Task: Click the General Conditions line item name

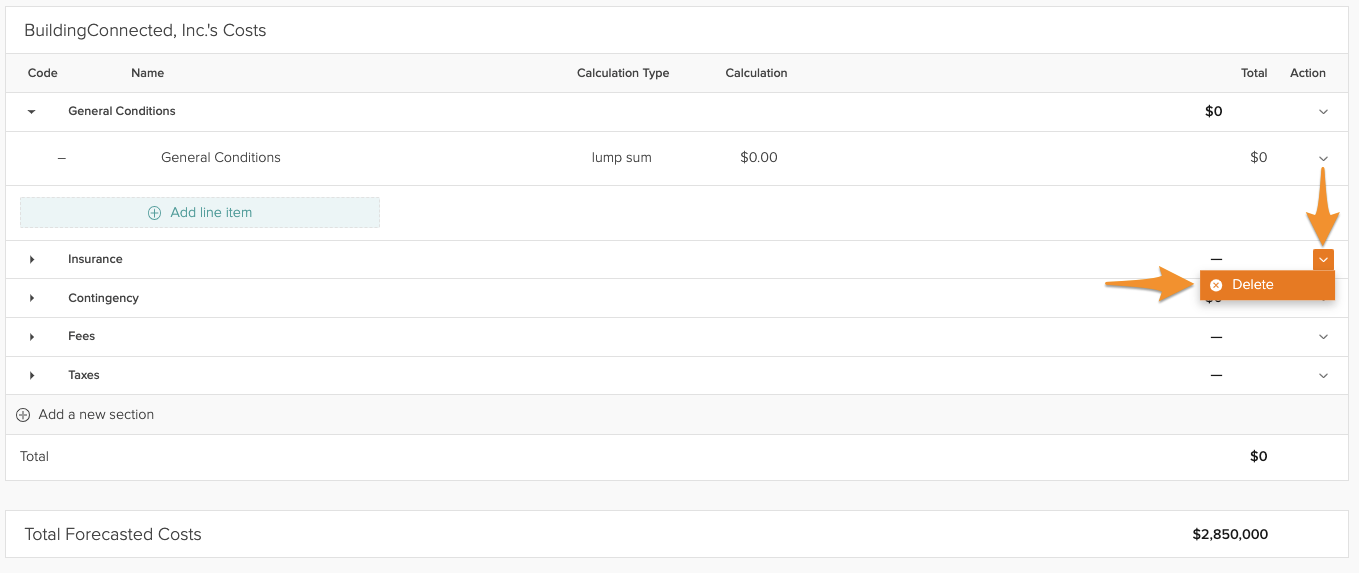Action: [220, 157]
